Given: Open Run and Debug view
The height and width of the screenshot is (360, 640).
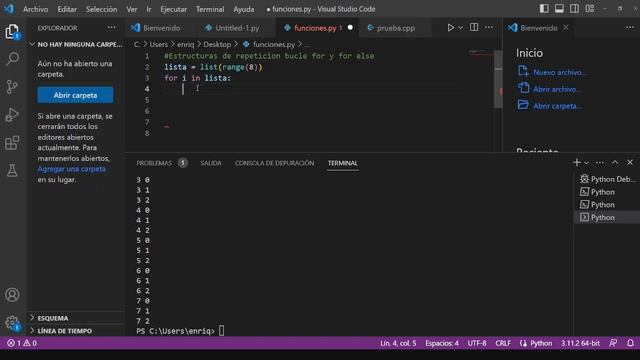Looking at the screenshot, I should tap(12, 115).
